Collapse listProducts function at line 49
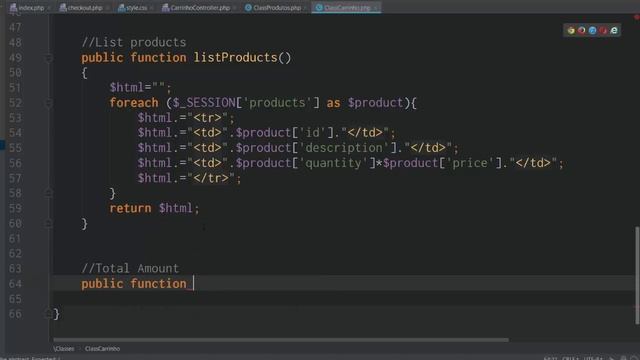The width and height of the screenshot is (640, 360). (49, 58)
